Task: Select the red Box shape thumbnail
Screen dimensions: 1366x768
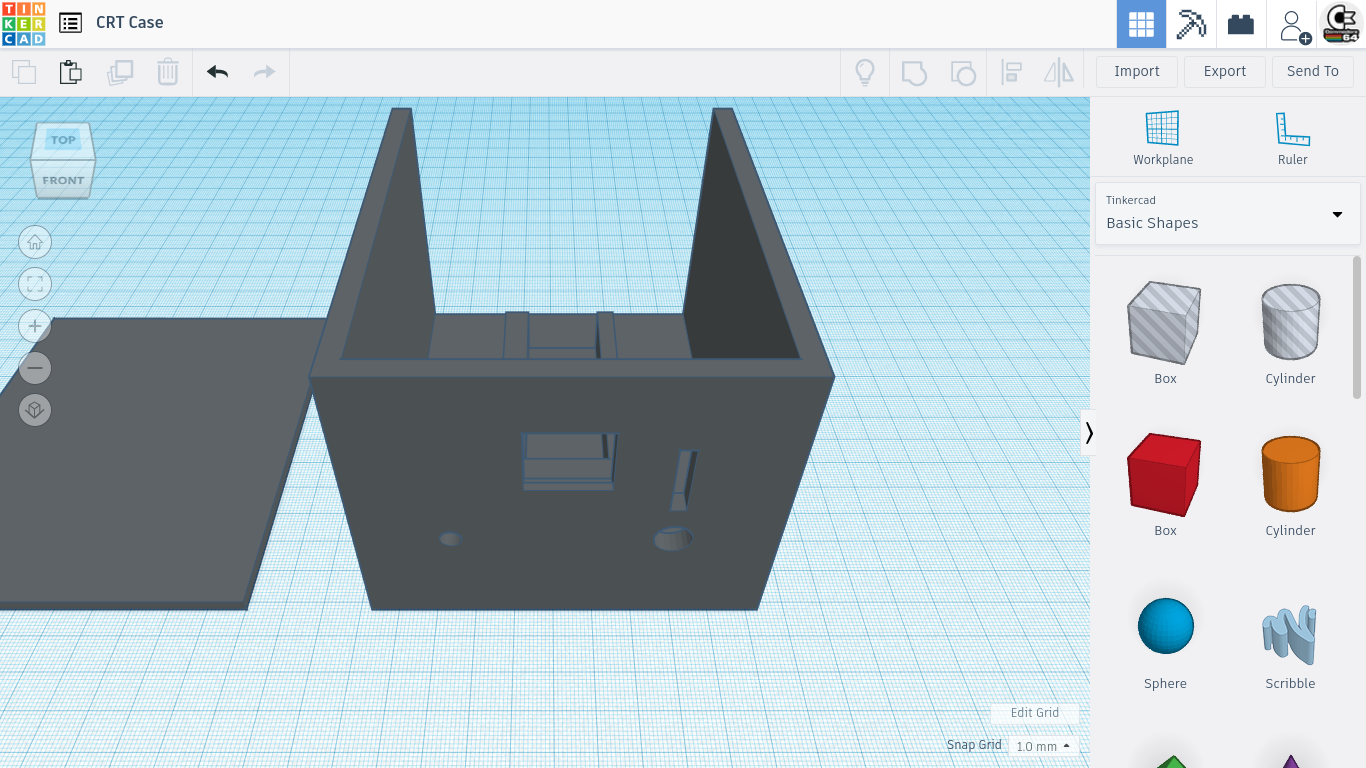Action: click(x=1163, y=474)
